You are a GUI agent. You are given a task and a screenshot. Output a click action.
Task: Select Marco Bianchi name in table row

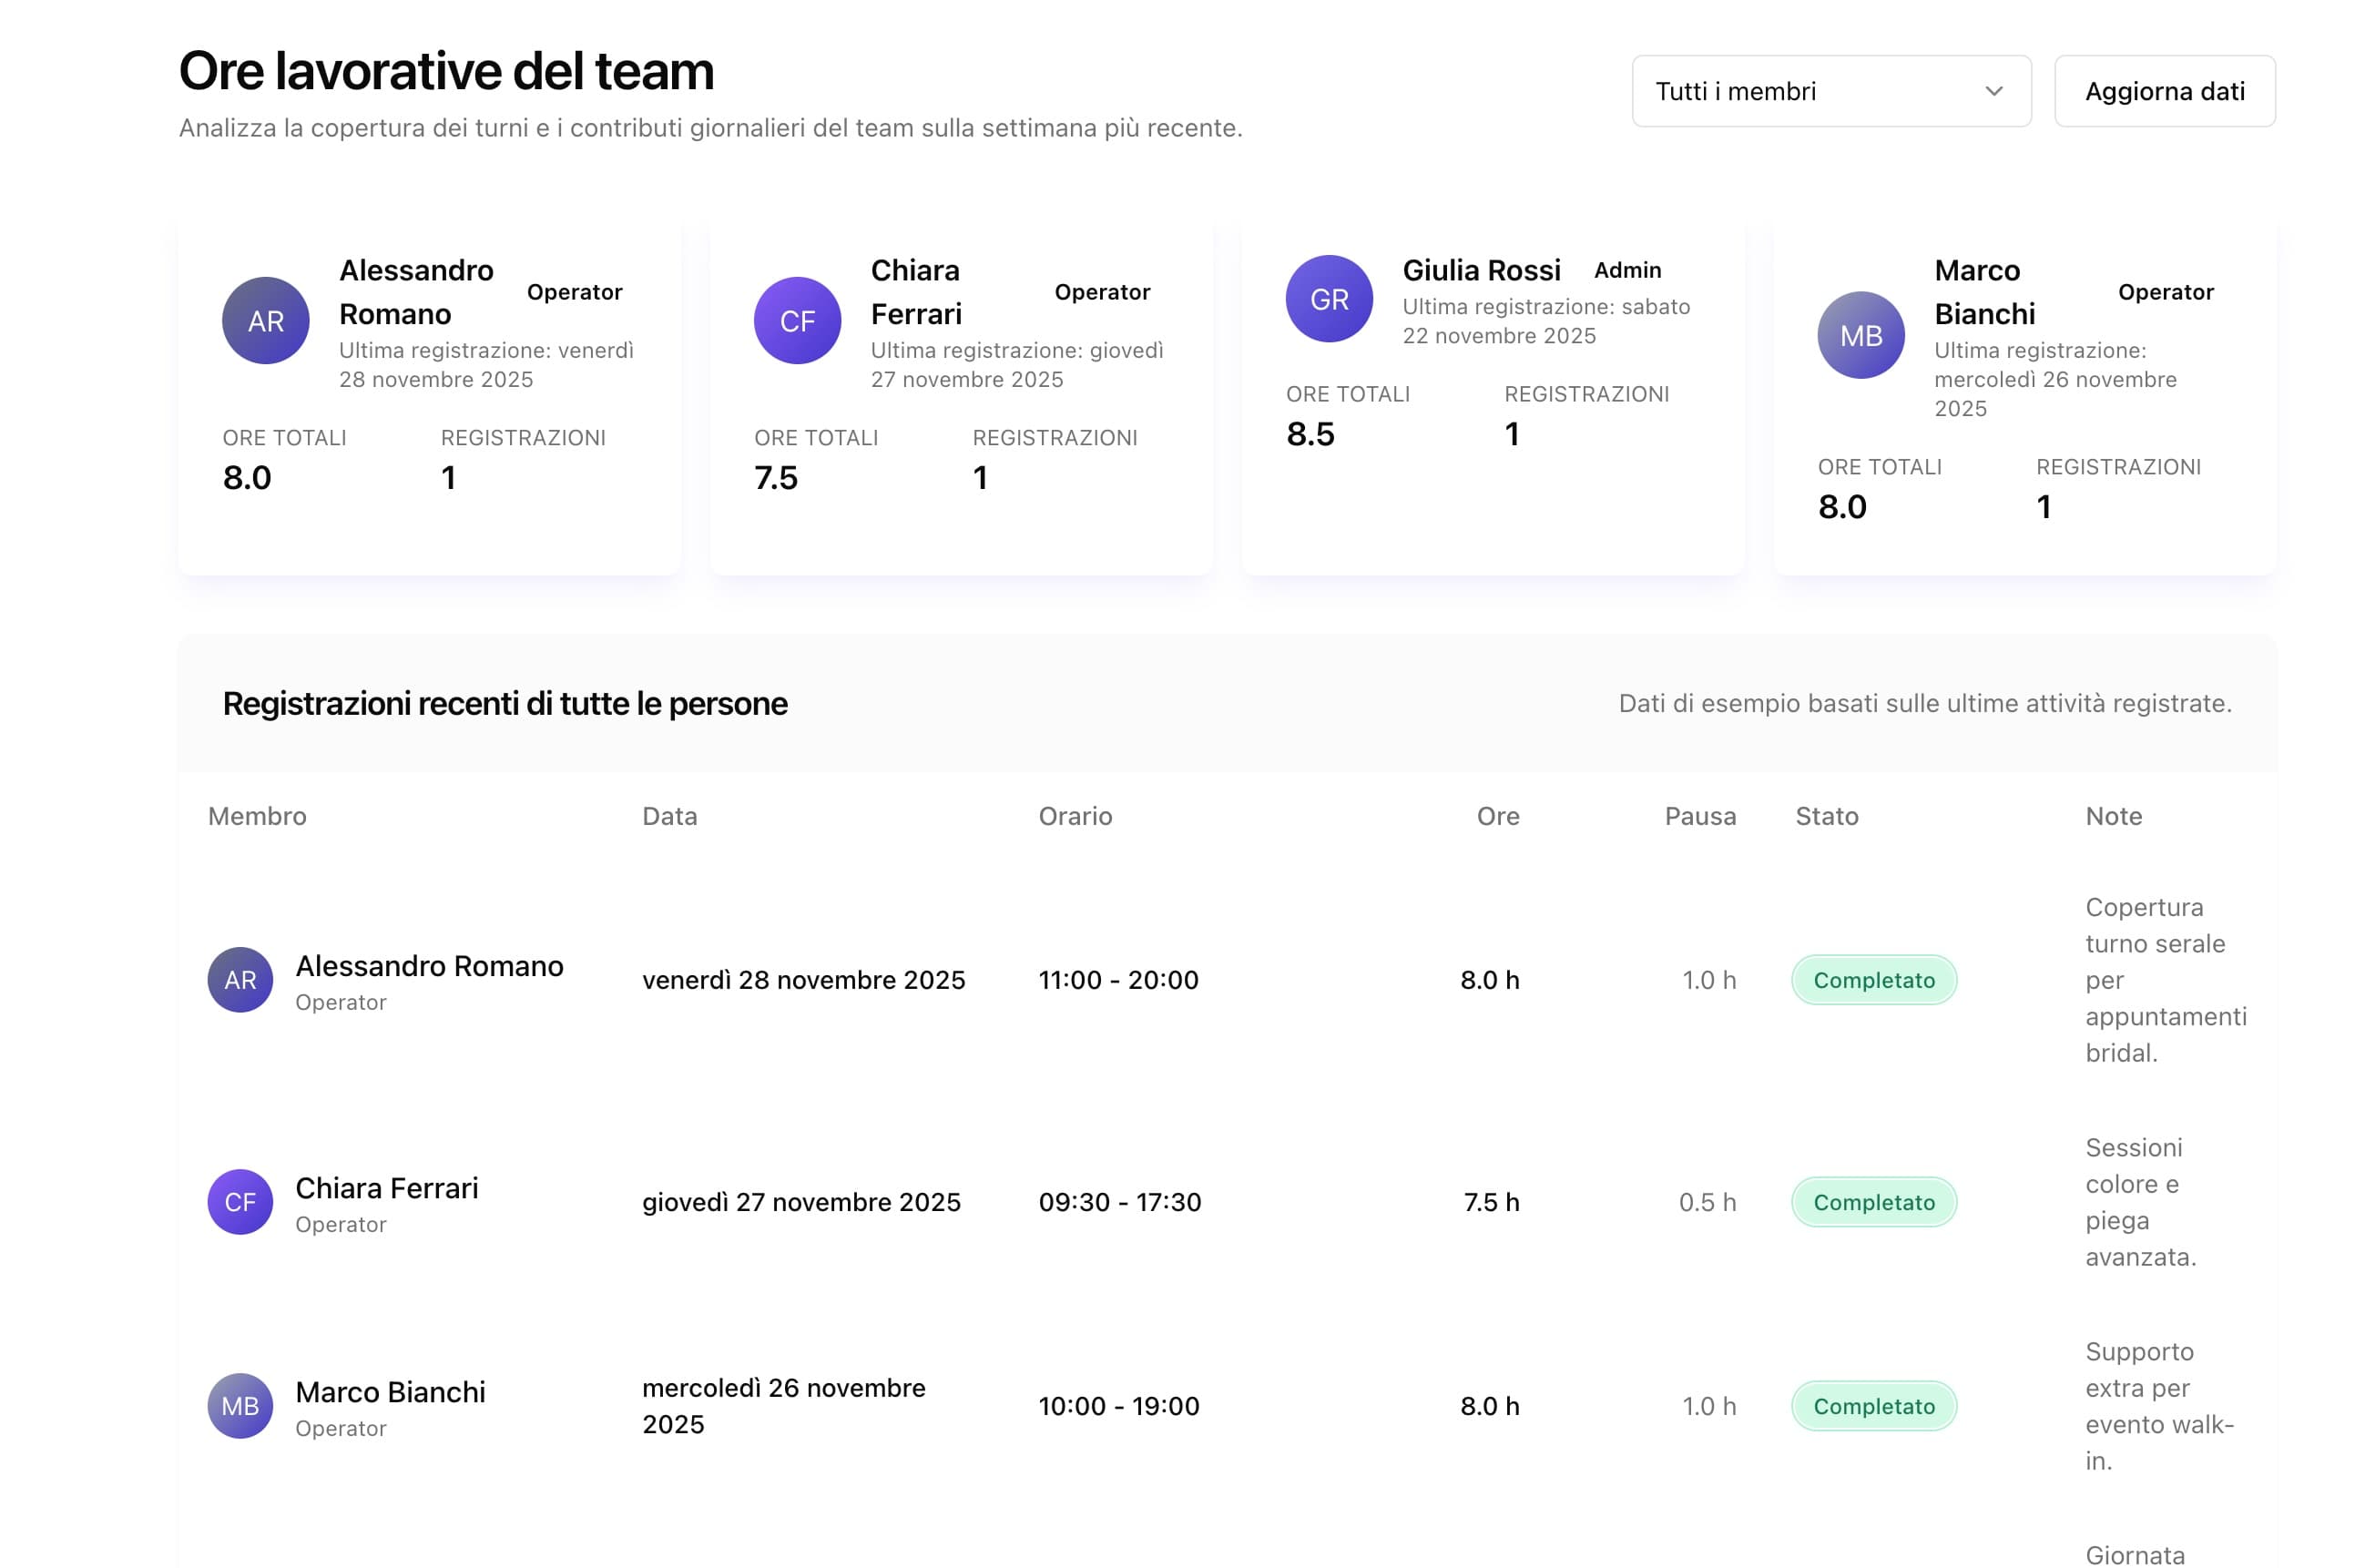point(390,1392)
